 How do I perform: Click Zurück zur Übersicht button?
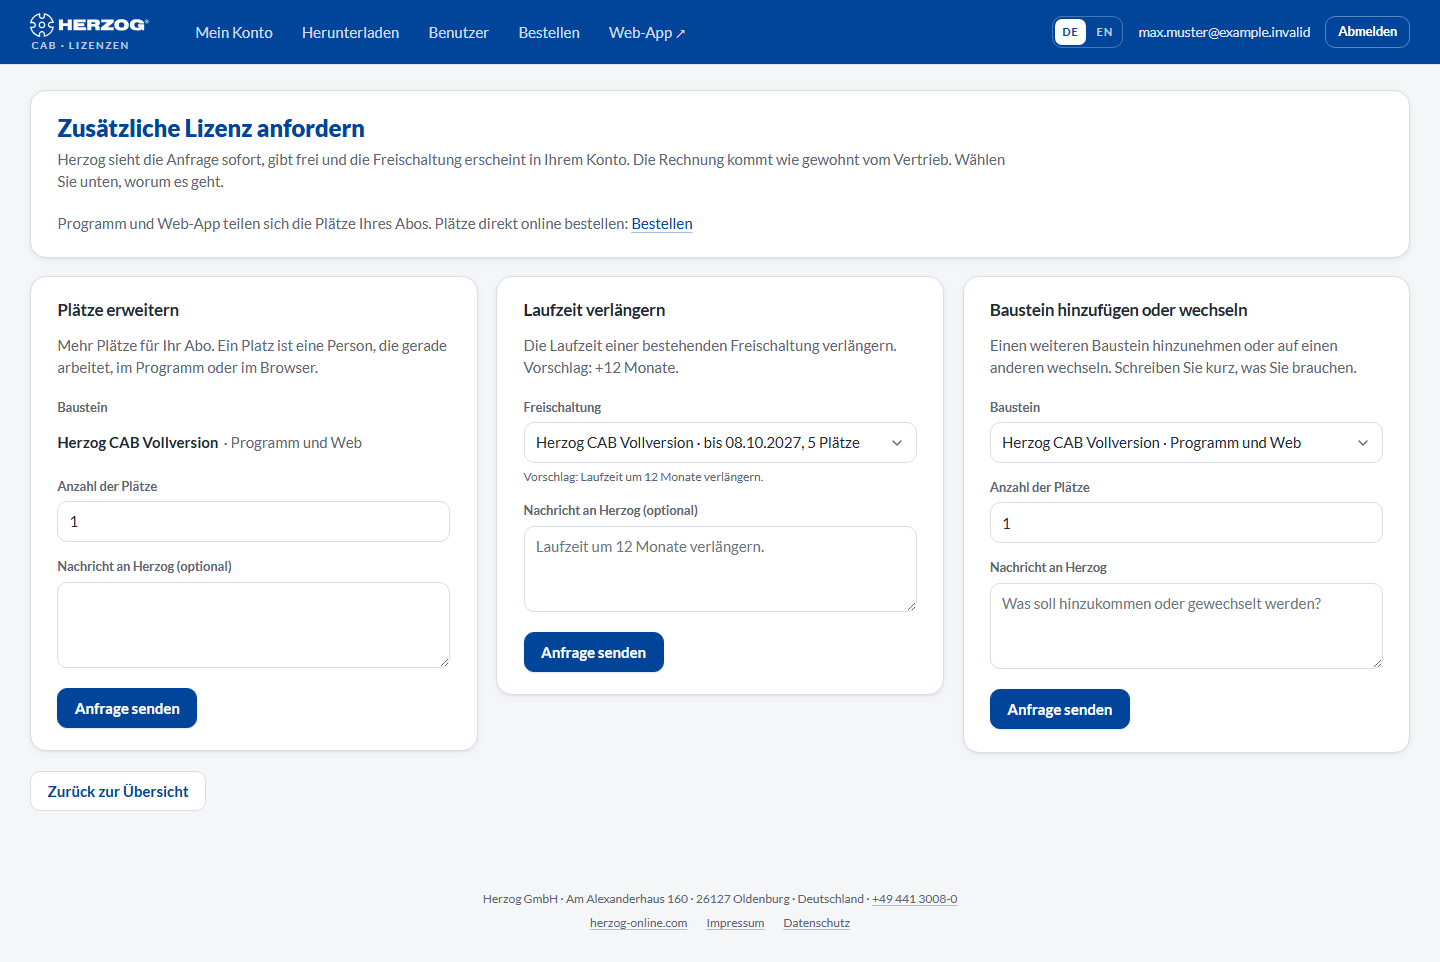[x=118, y=791]
